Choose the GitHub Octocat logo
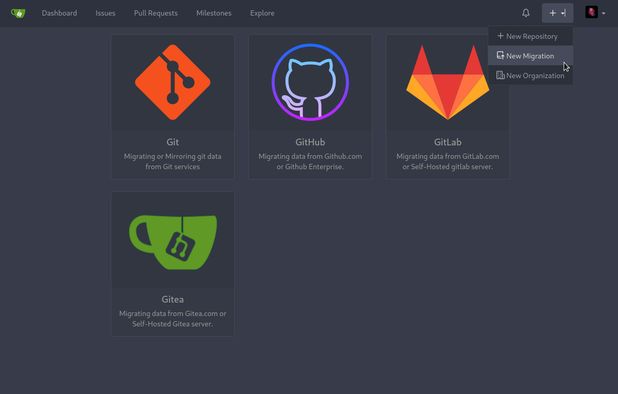The width and height of the screenshot is (618, 394). tap(310, 82)
